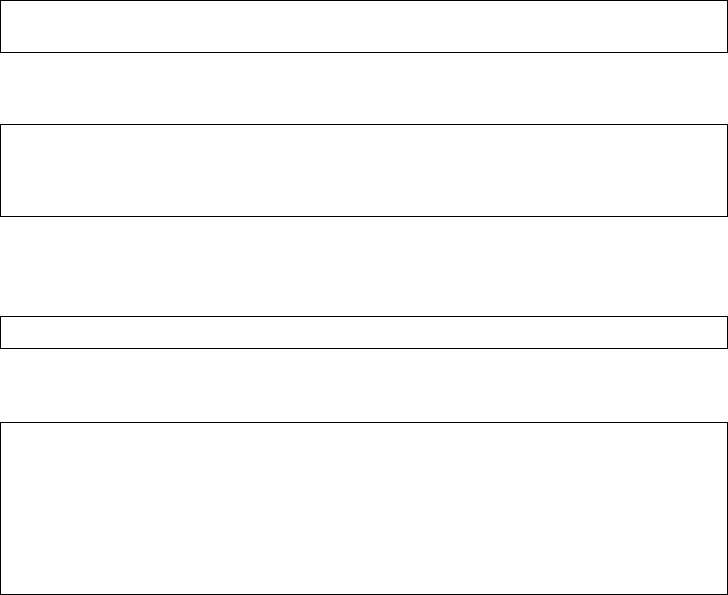Click blank gap between second box and thinnest box
The width and height of the screenshot is (728, 595).
[x=364, y=266]
